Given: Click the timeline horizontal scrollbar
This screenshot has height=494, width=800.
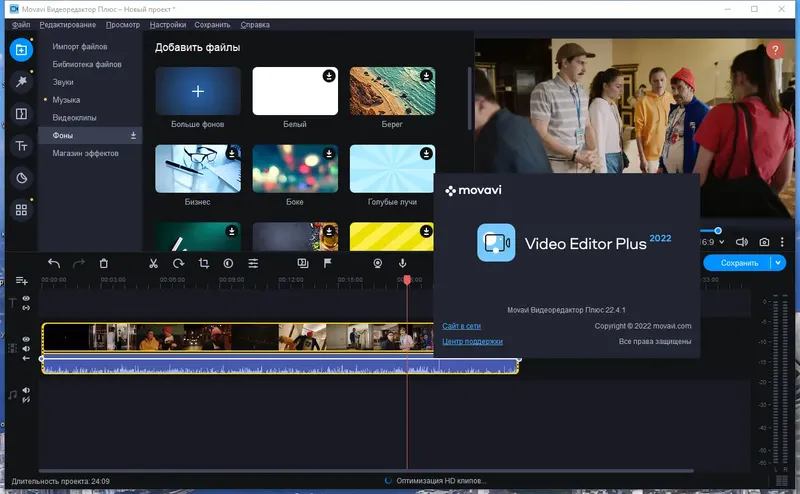Looking at the screenshot, I should (x=366, y=471).
